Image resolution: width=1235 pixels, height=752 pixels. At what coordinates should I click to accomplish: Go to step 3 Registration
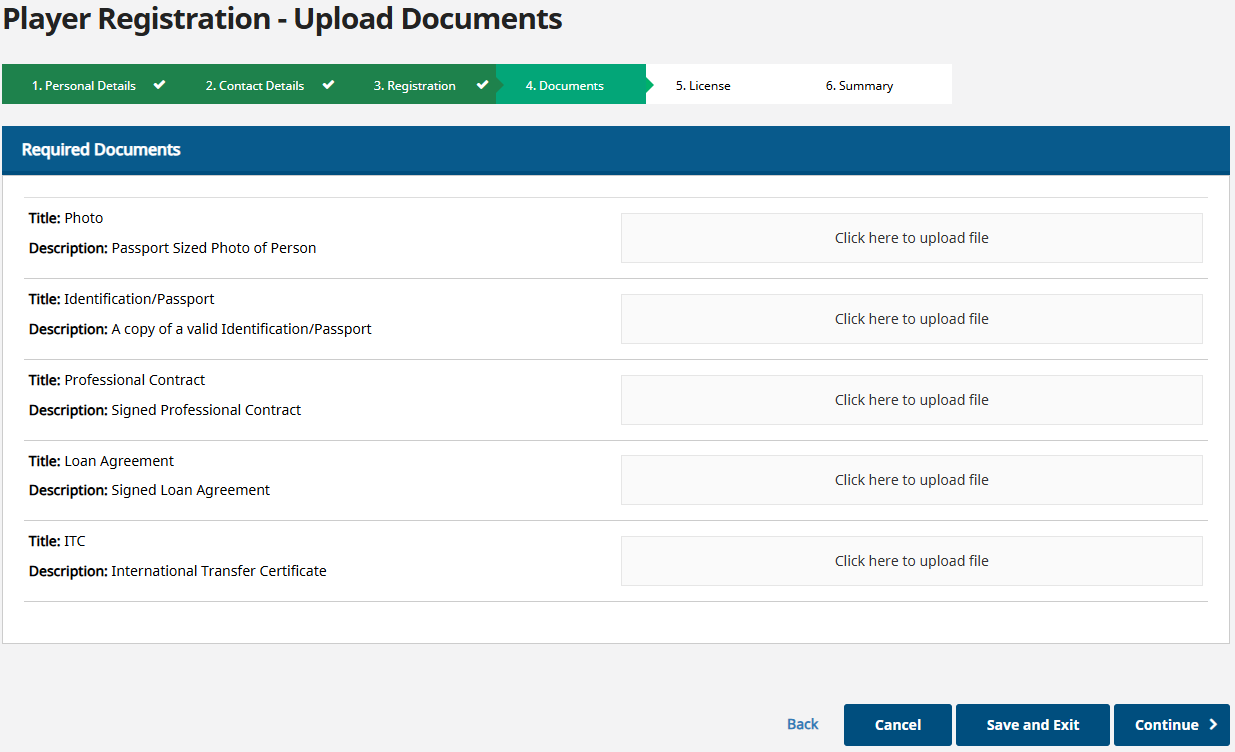[x=415, y=85]
